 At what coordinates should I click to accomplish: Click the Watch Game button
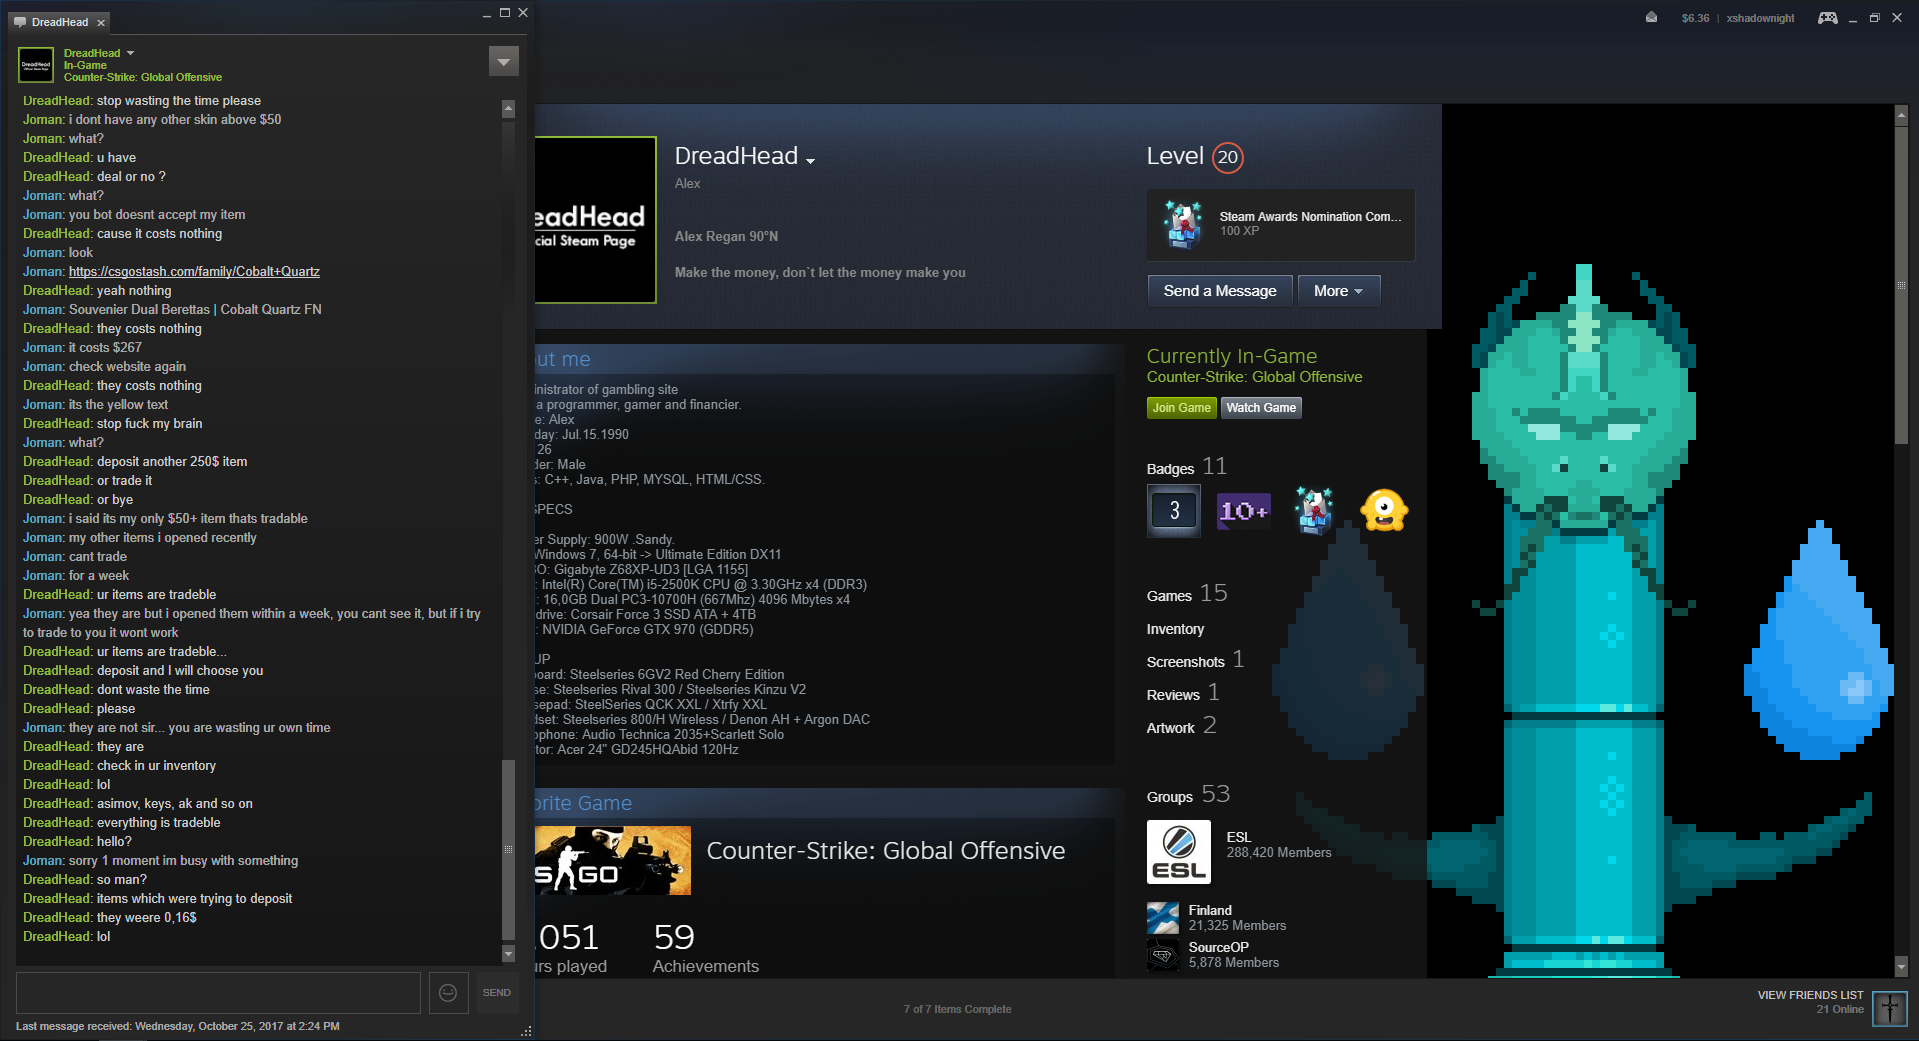(1261, 408)
